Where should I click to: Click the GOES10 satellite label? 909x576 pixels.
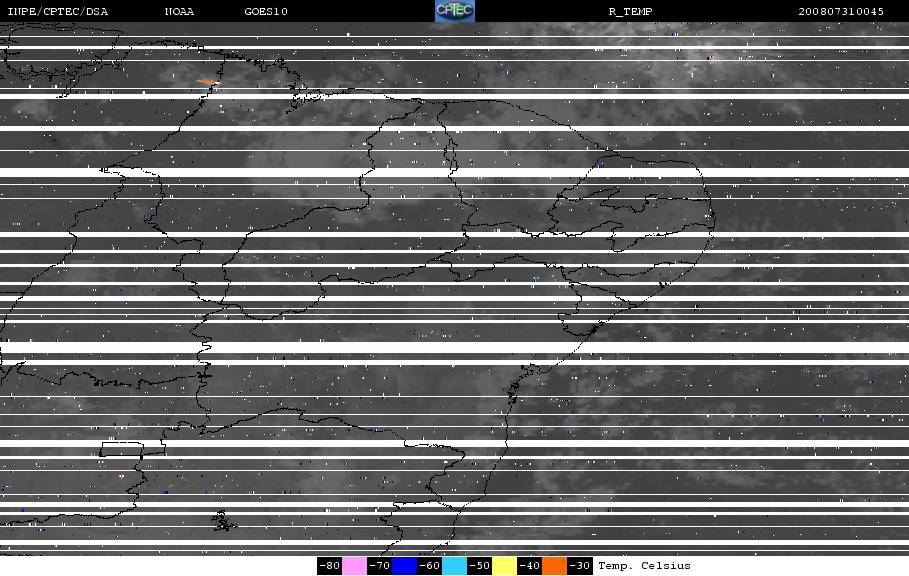point(262,12)
